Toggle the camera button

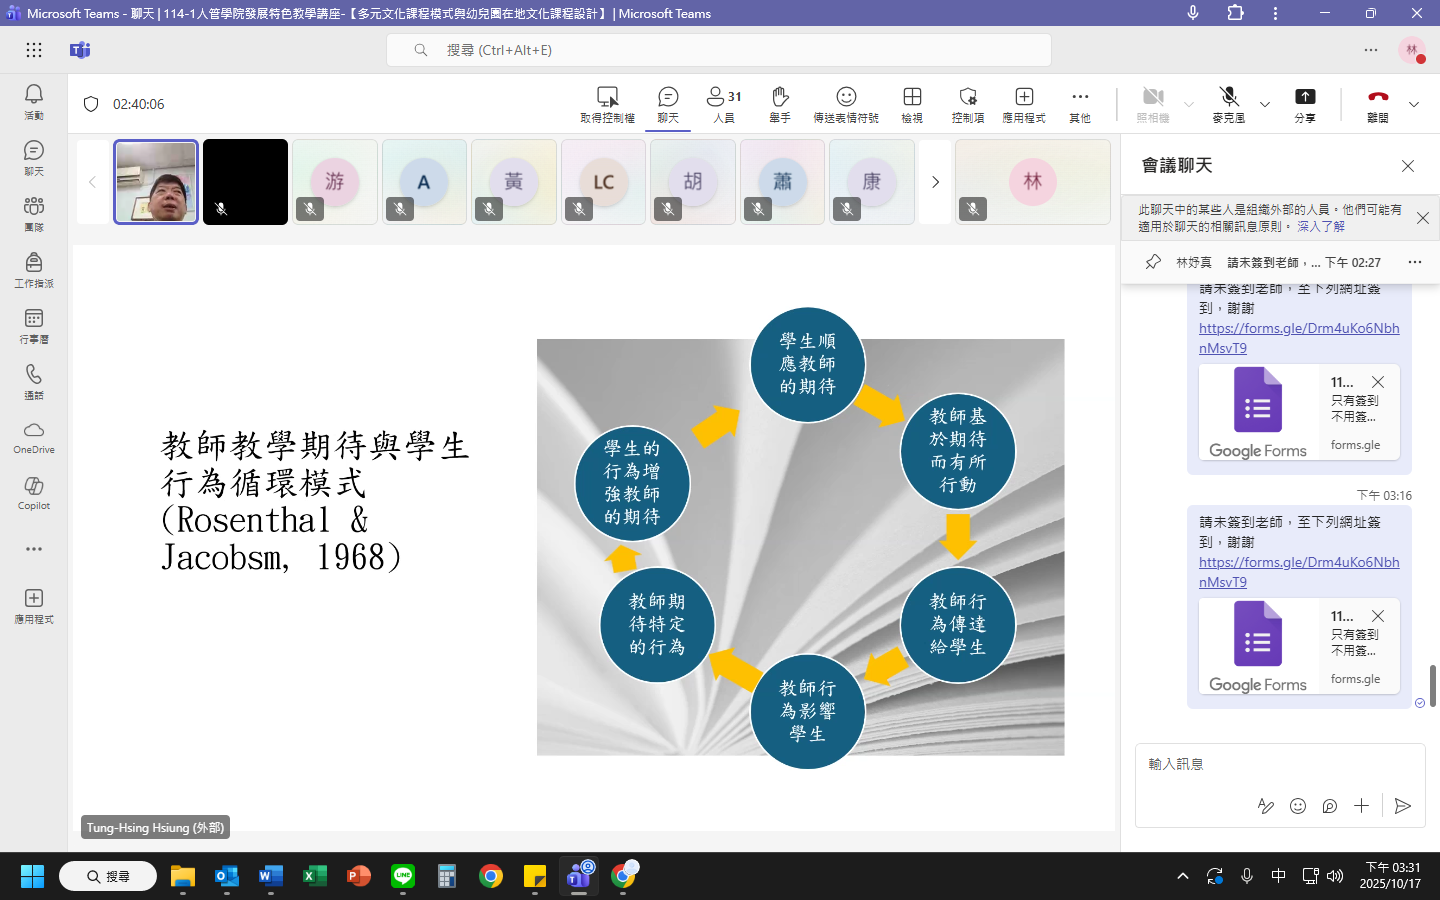1153,103
